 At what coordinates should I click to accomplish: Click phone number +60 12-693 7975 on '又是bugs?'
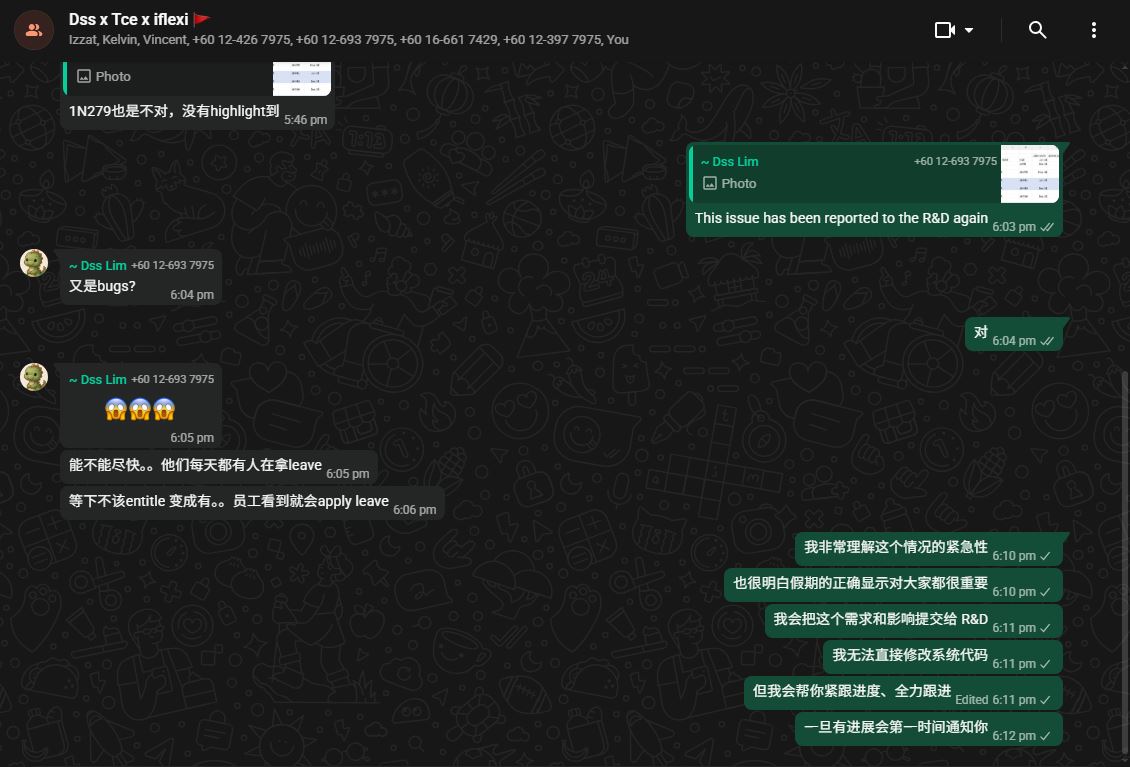tap(172, 265)
